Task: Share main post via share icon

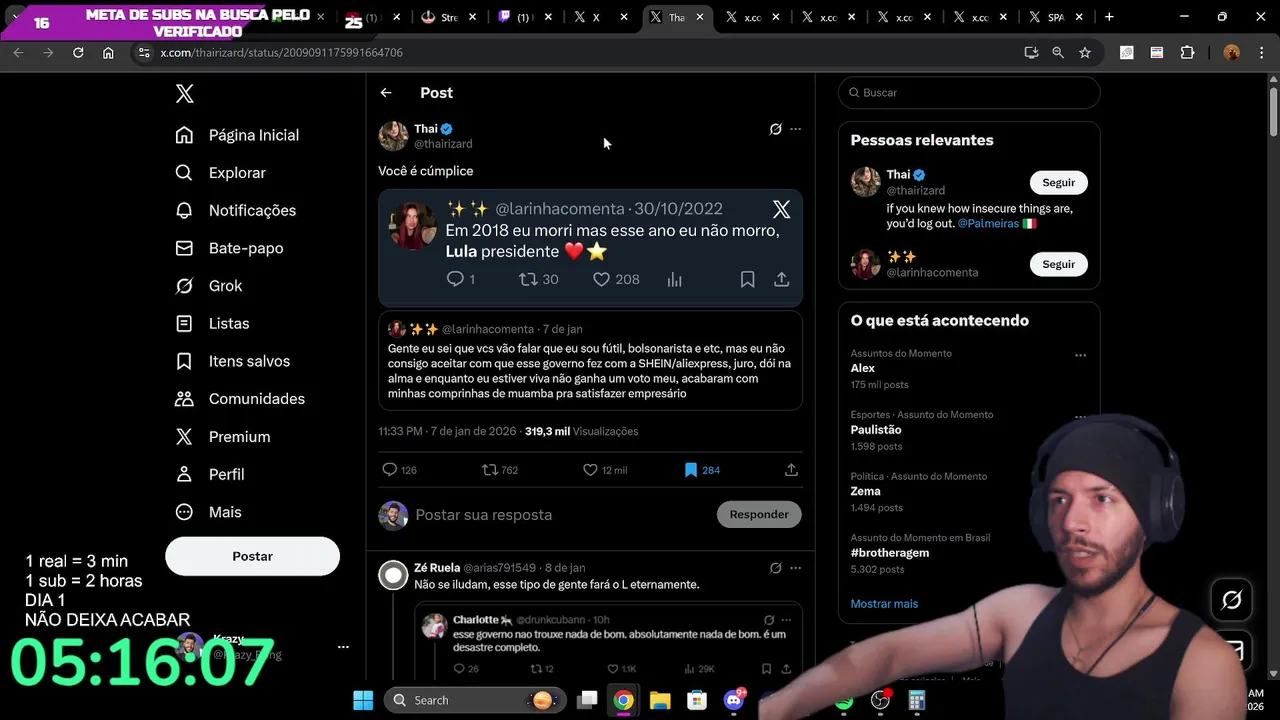Action: (791, 470)
